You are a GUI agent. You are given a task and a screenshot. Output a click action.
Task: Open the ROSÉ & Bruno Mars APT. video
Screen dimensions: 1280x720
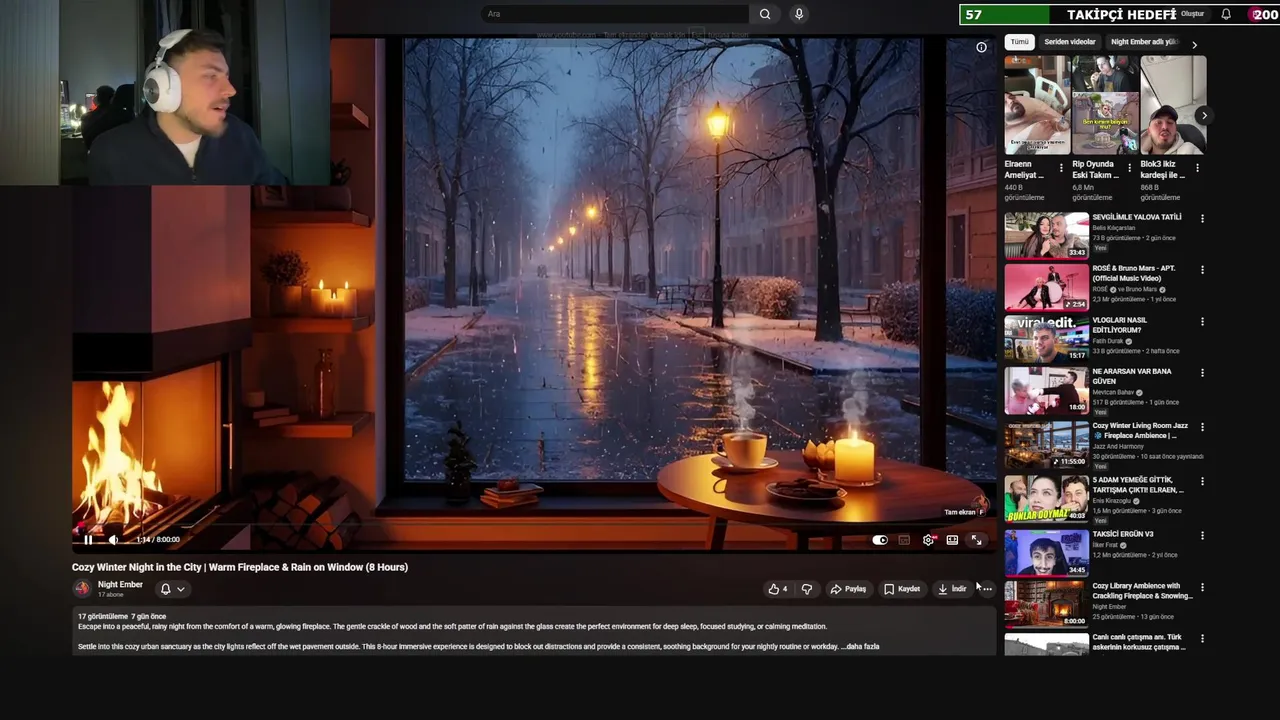1047,287
